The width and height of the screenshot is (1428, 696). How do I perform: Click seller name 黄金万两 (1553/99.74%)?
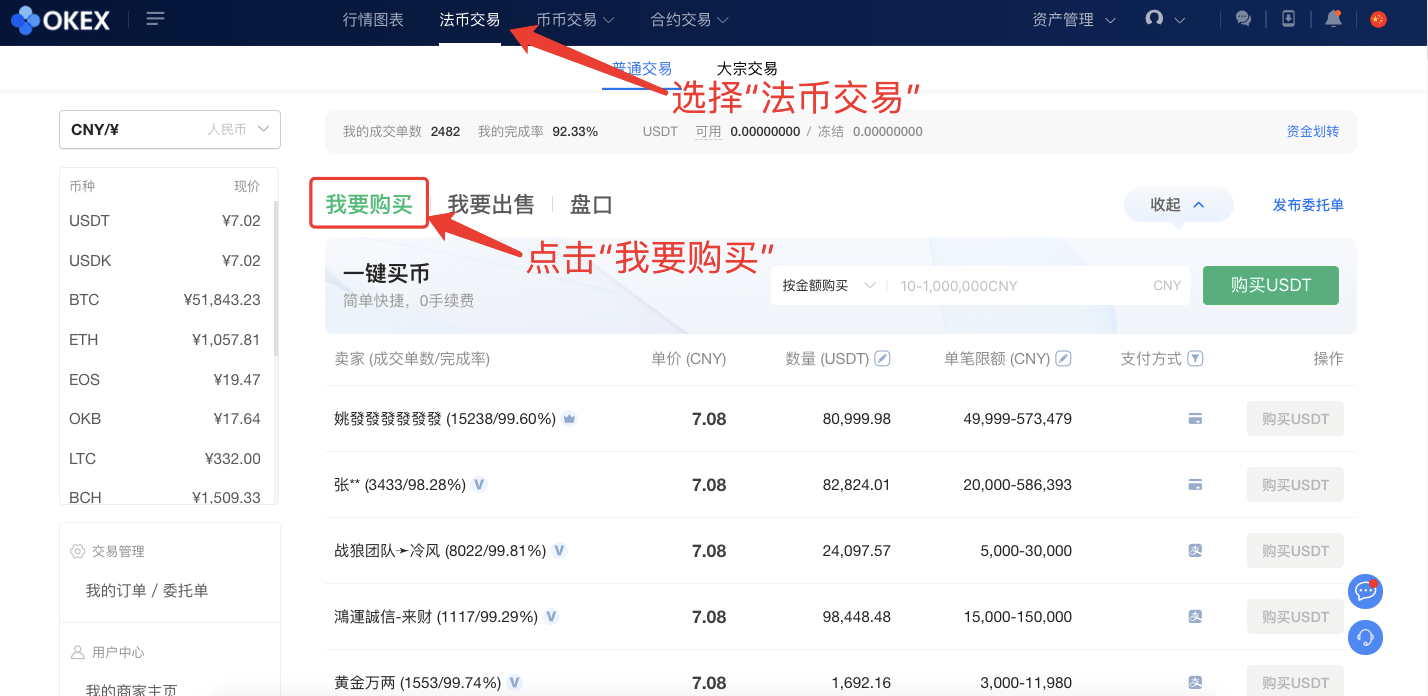(x=418, y=683)
